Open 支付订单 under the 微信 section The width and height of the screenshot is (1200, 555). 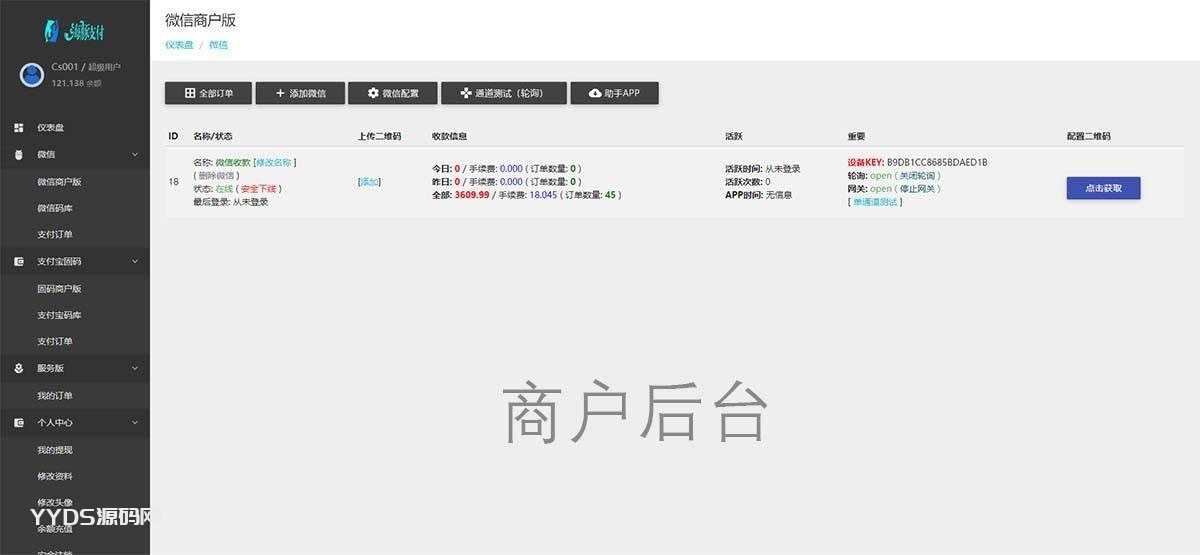(54, 234)
